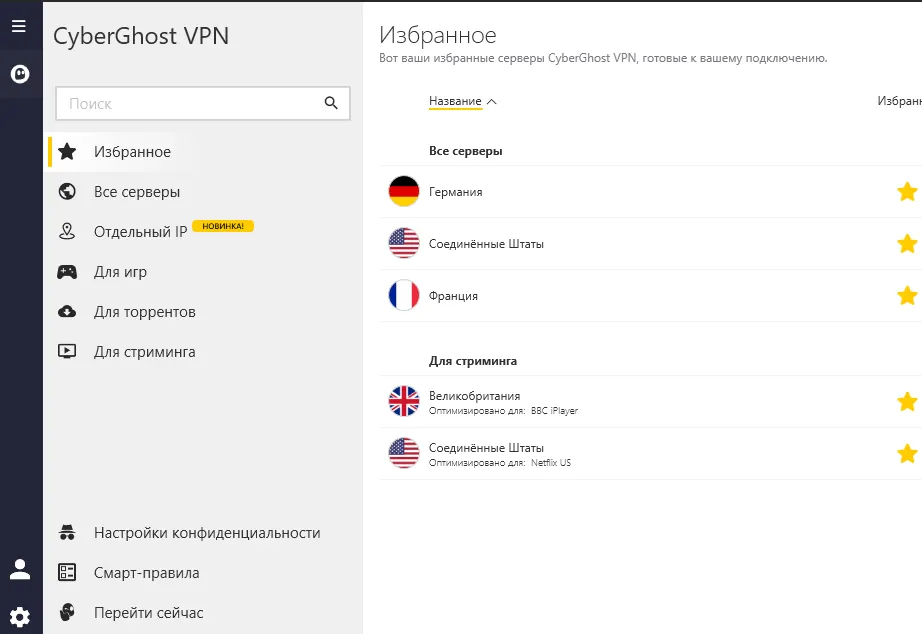
Task: Remove Великобритания from favorites via star
Action: point(906,401)
